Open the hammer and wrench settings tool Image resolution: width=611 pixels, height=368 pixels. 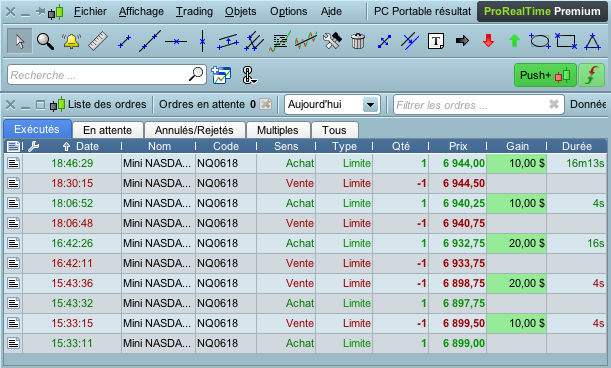click(332, 41)
